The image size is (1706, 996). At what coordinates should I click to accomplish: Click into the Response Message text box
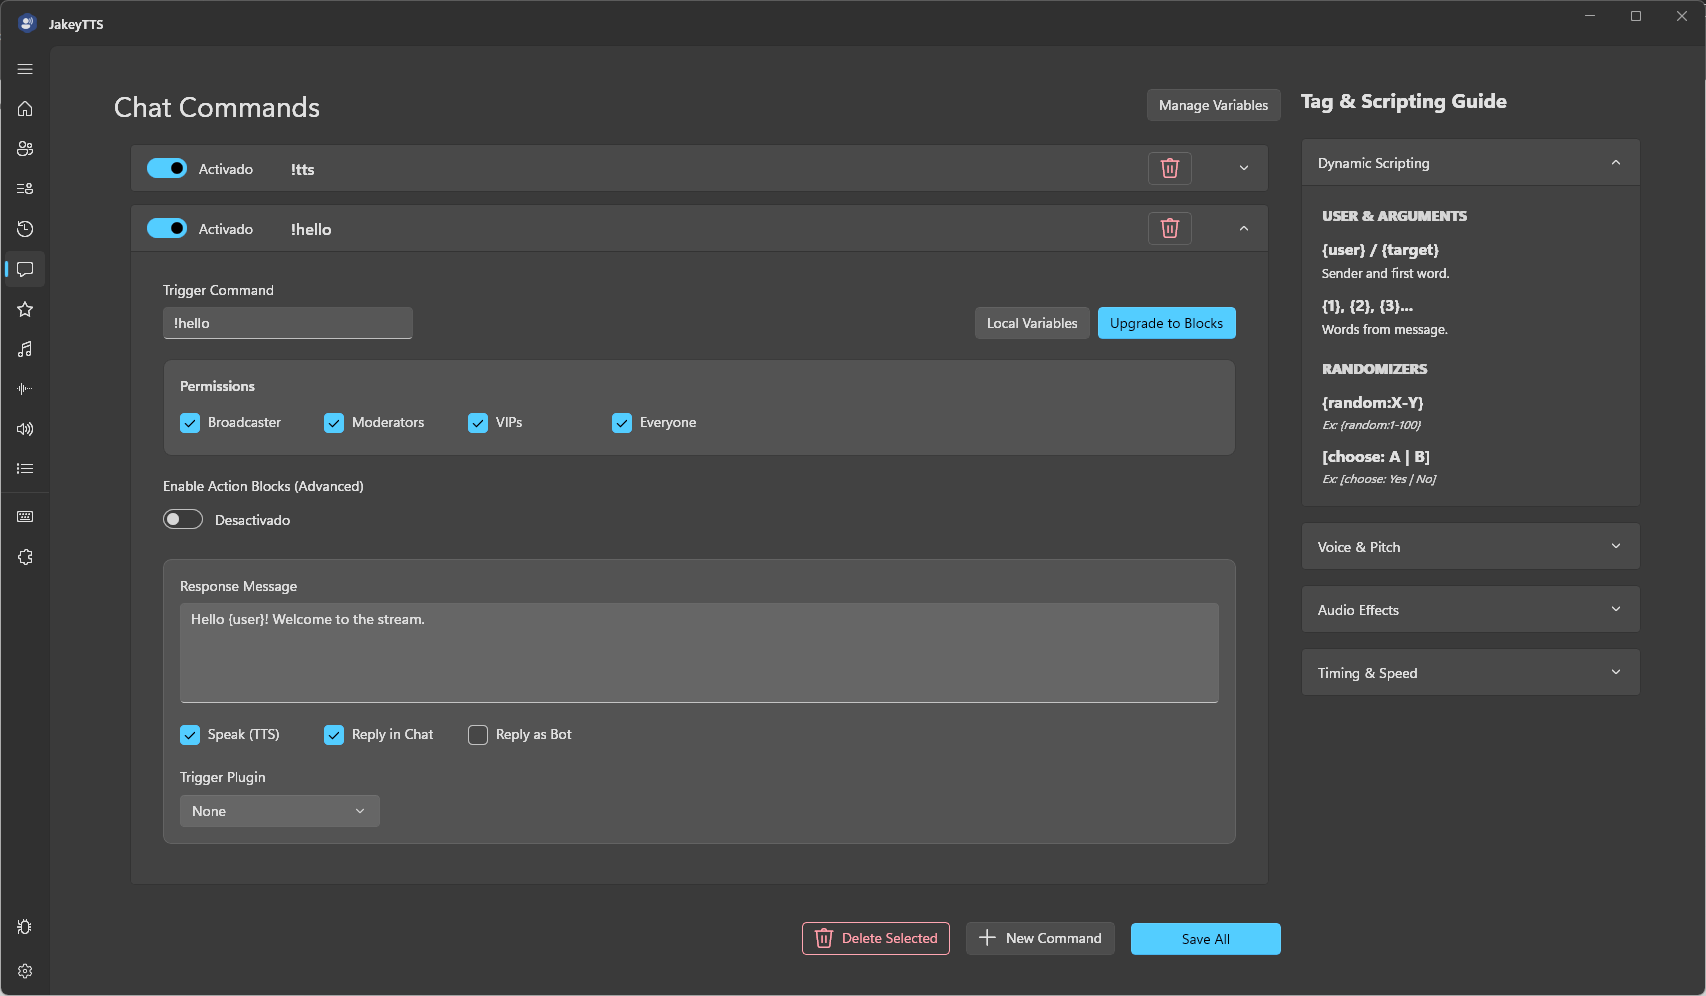tap(699, 653)
